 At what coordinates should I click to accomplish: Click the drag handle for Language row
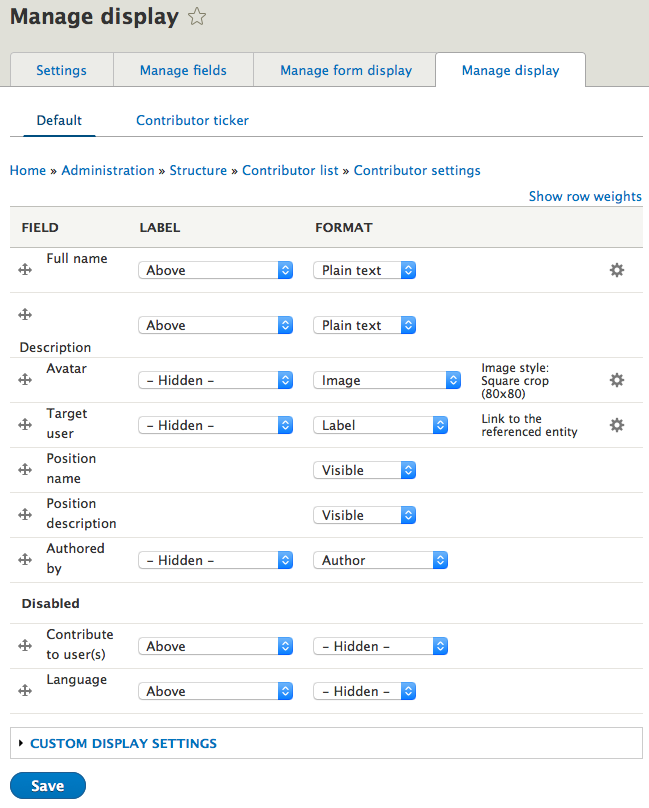pos(26,691)
